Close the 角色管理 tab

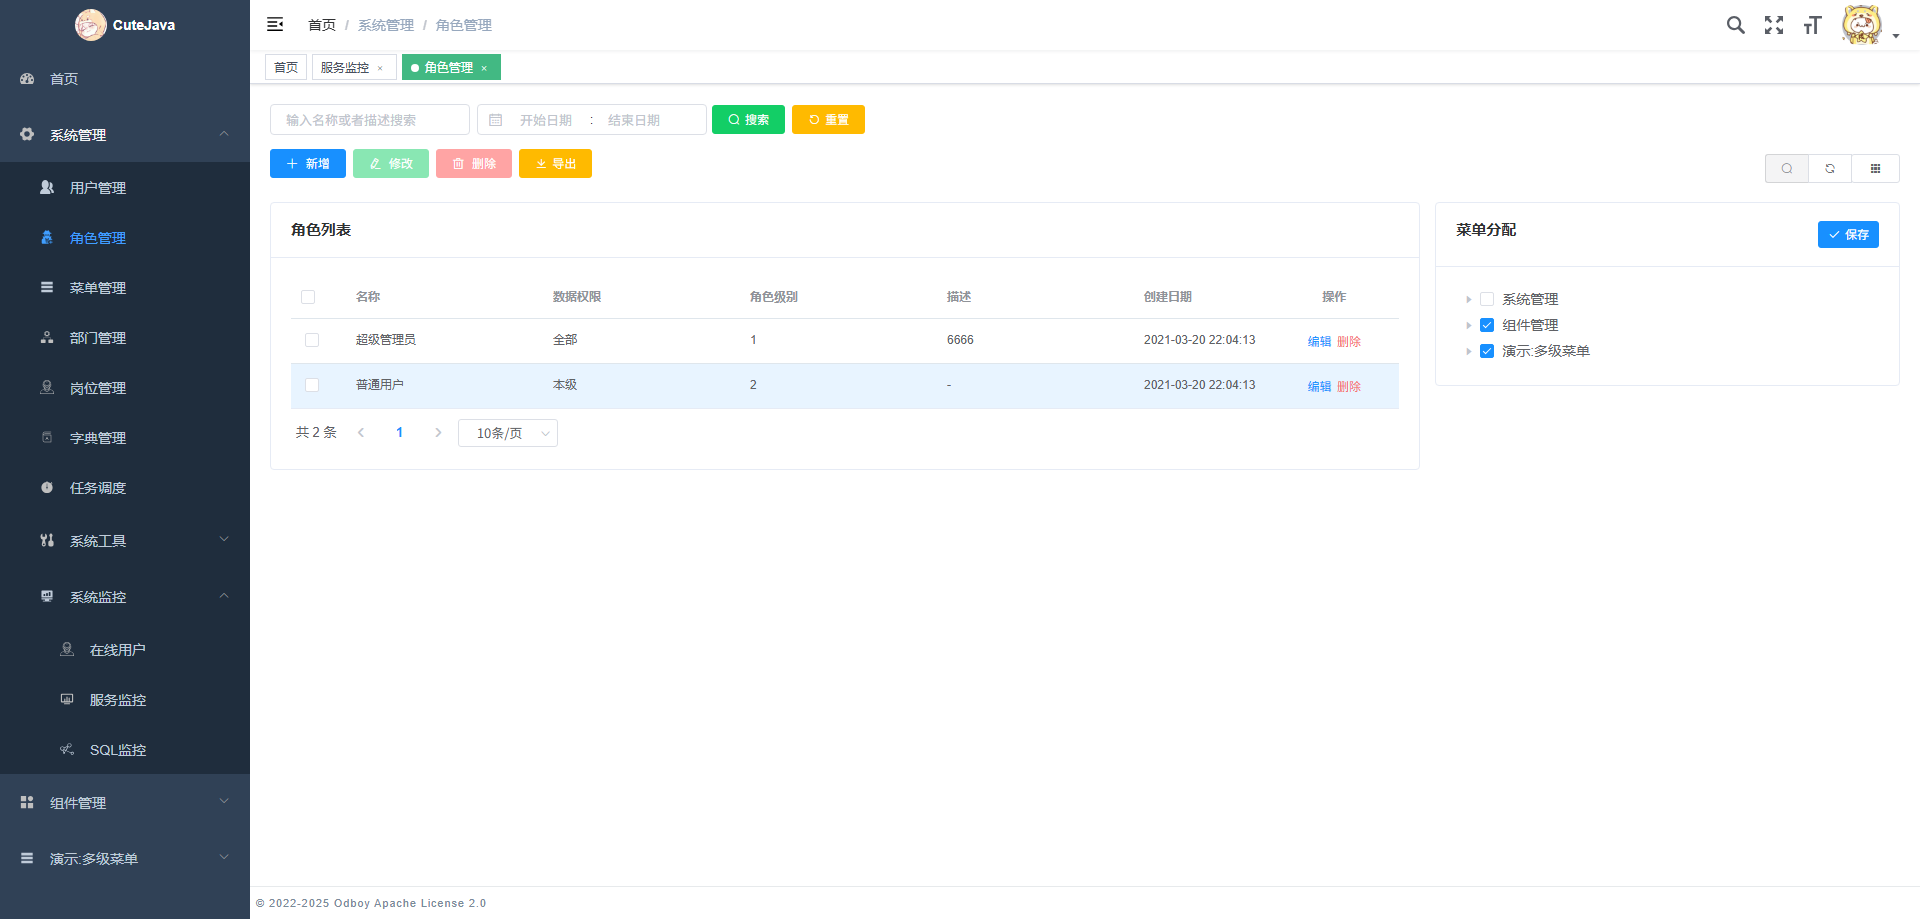click(484, 69)
